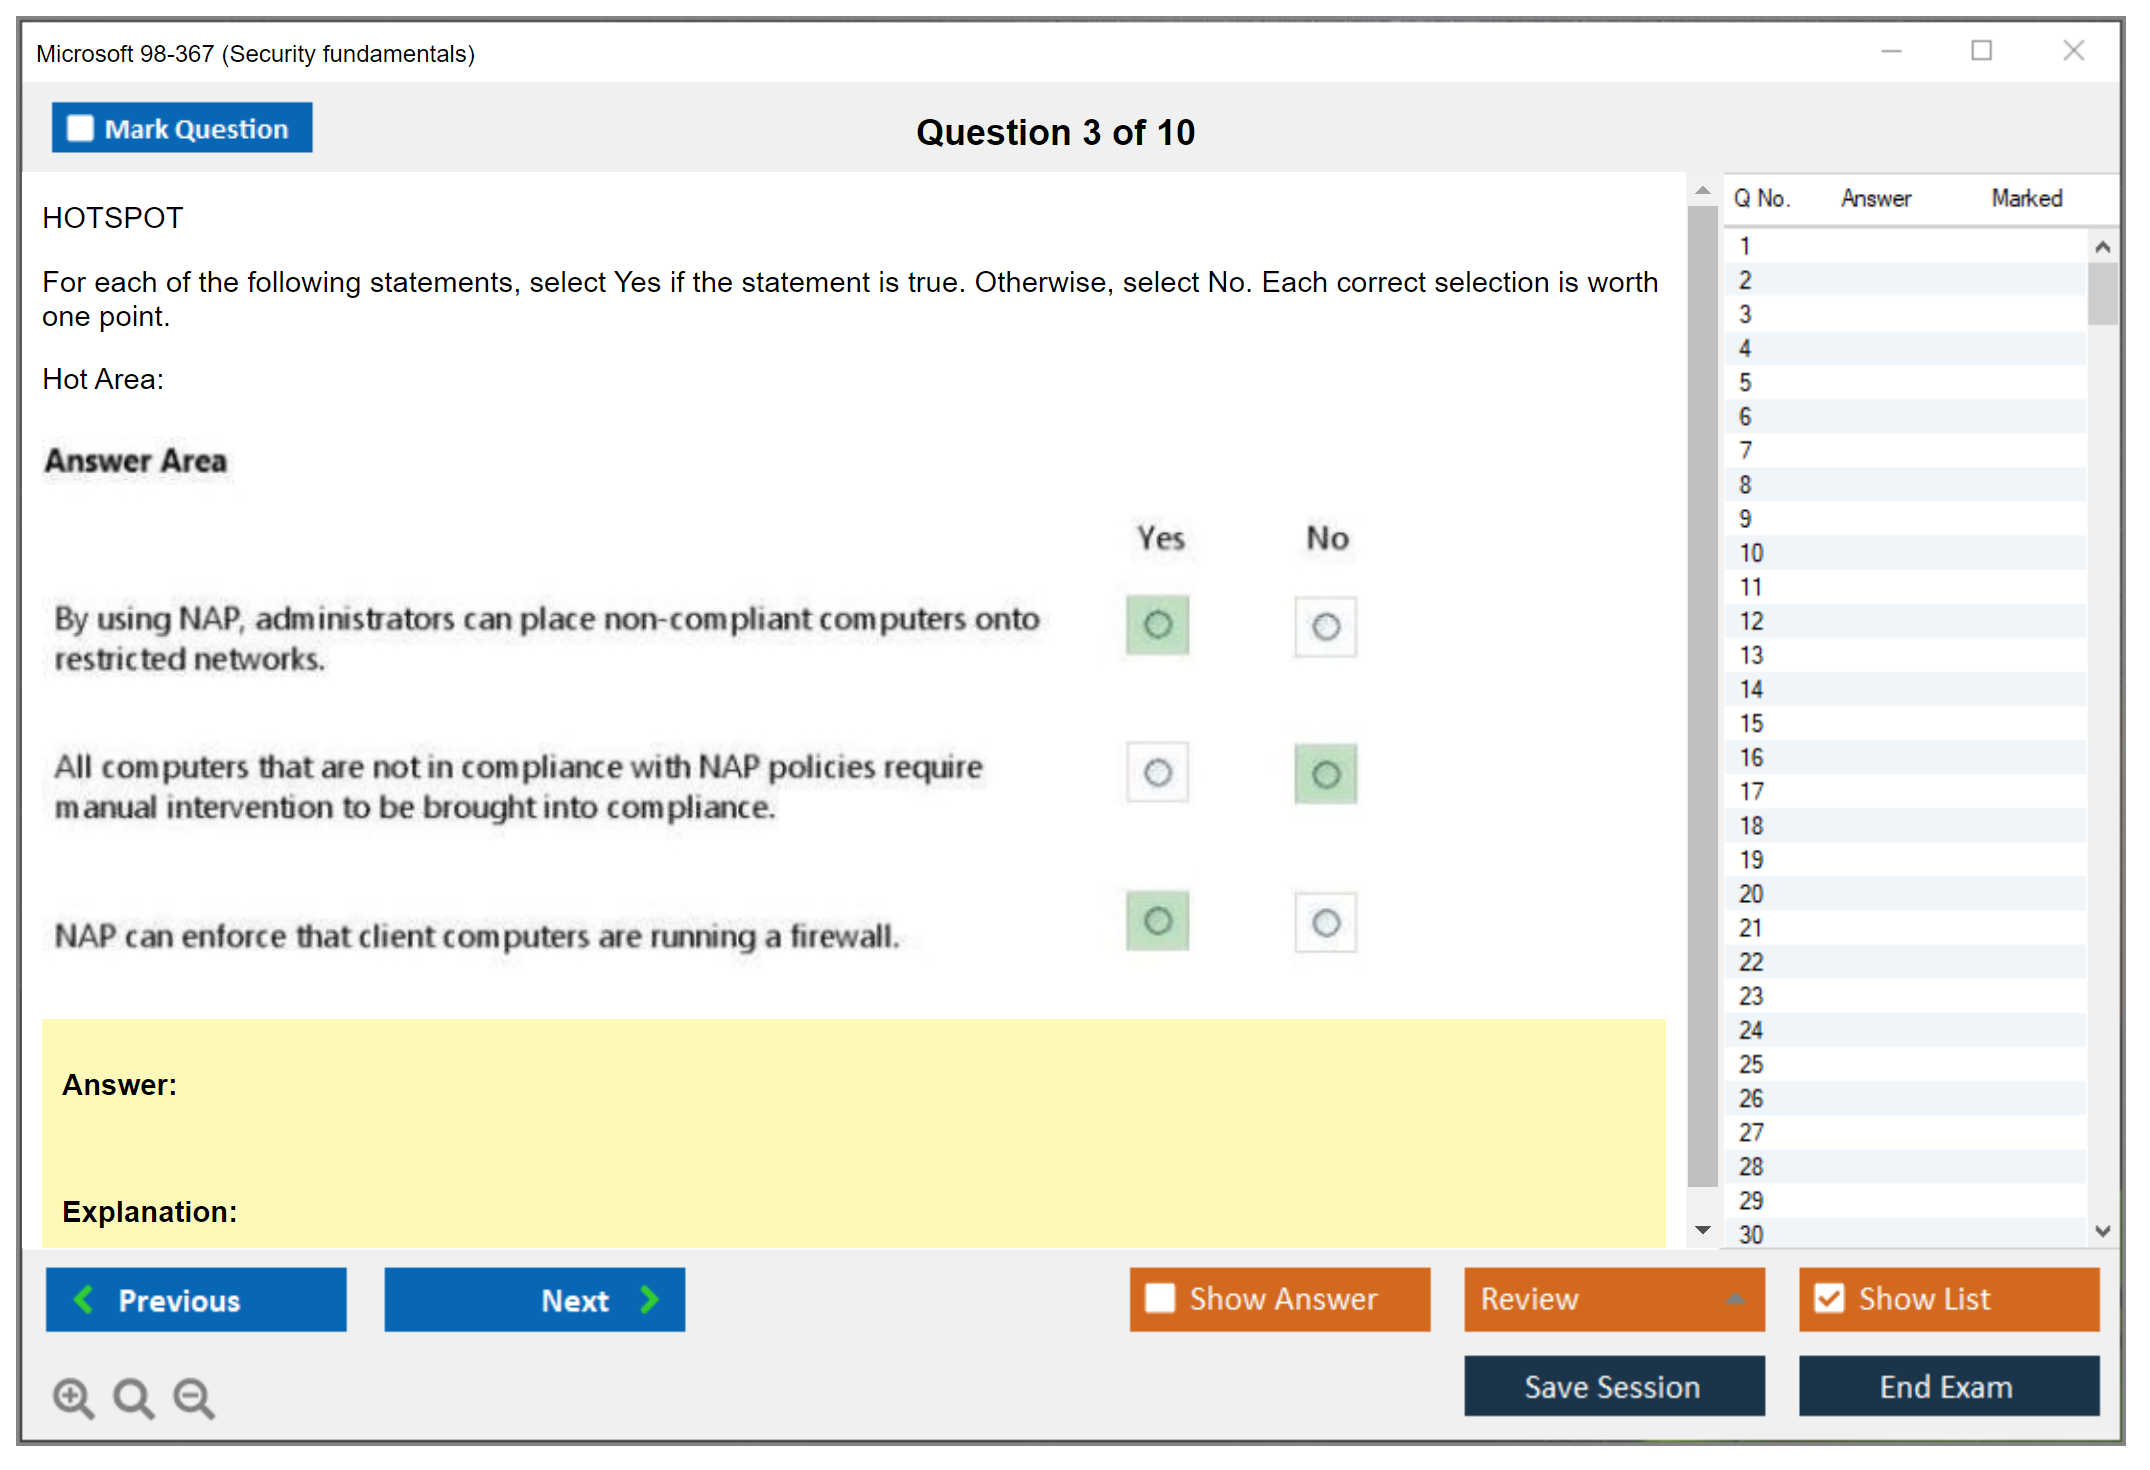This screenshot has height=1470, width=2150.
Task: Click the question pane scroll-down arrow
Action: point(1703,1230)
